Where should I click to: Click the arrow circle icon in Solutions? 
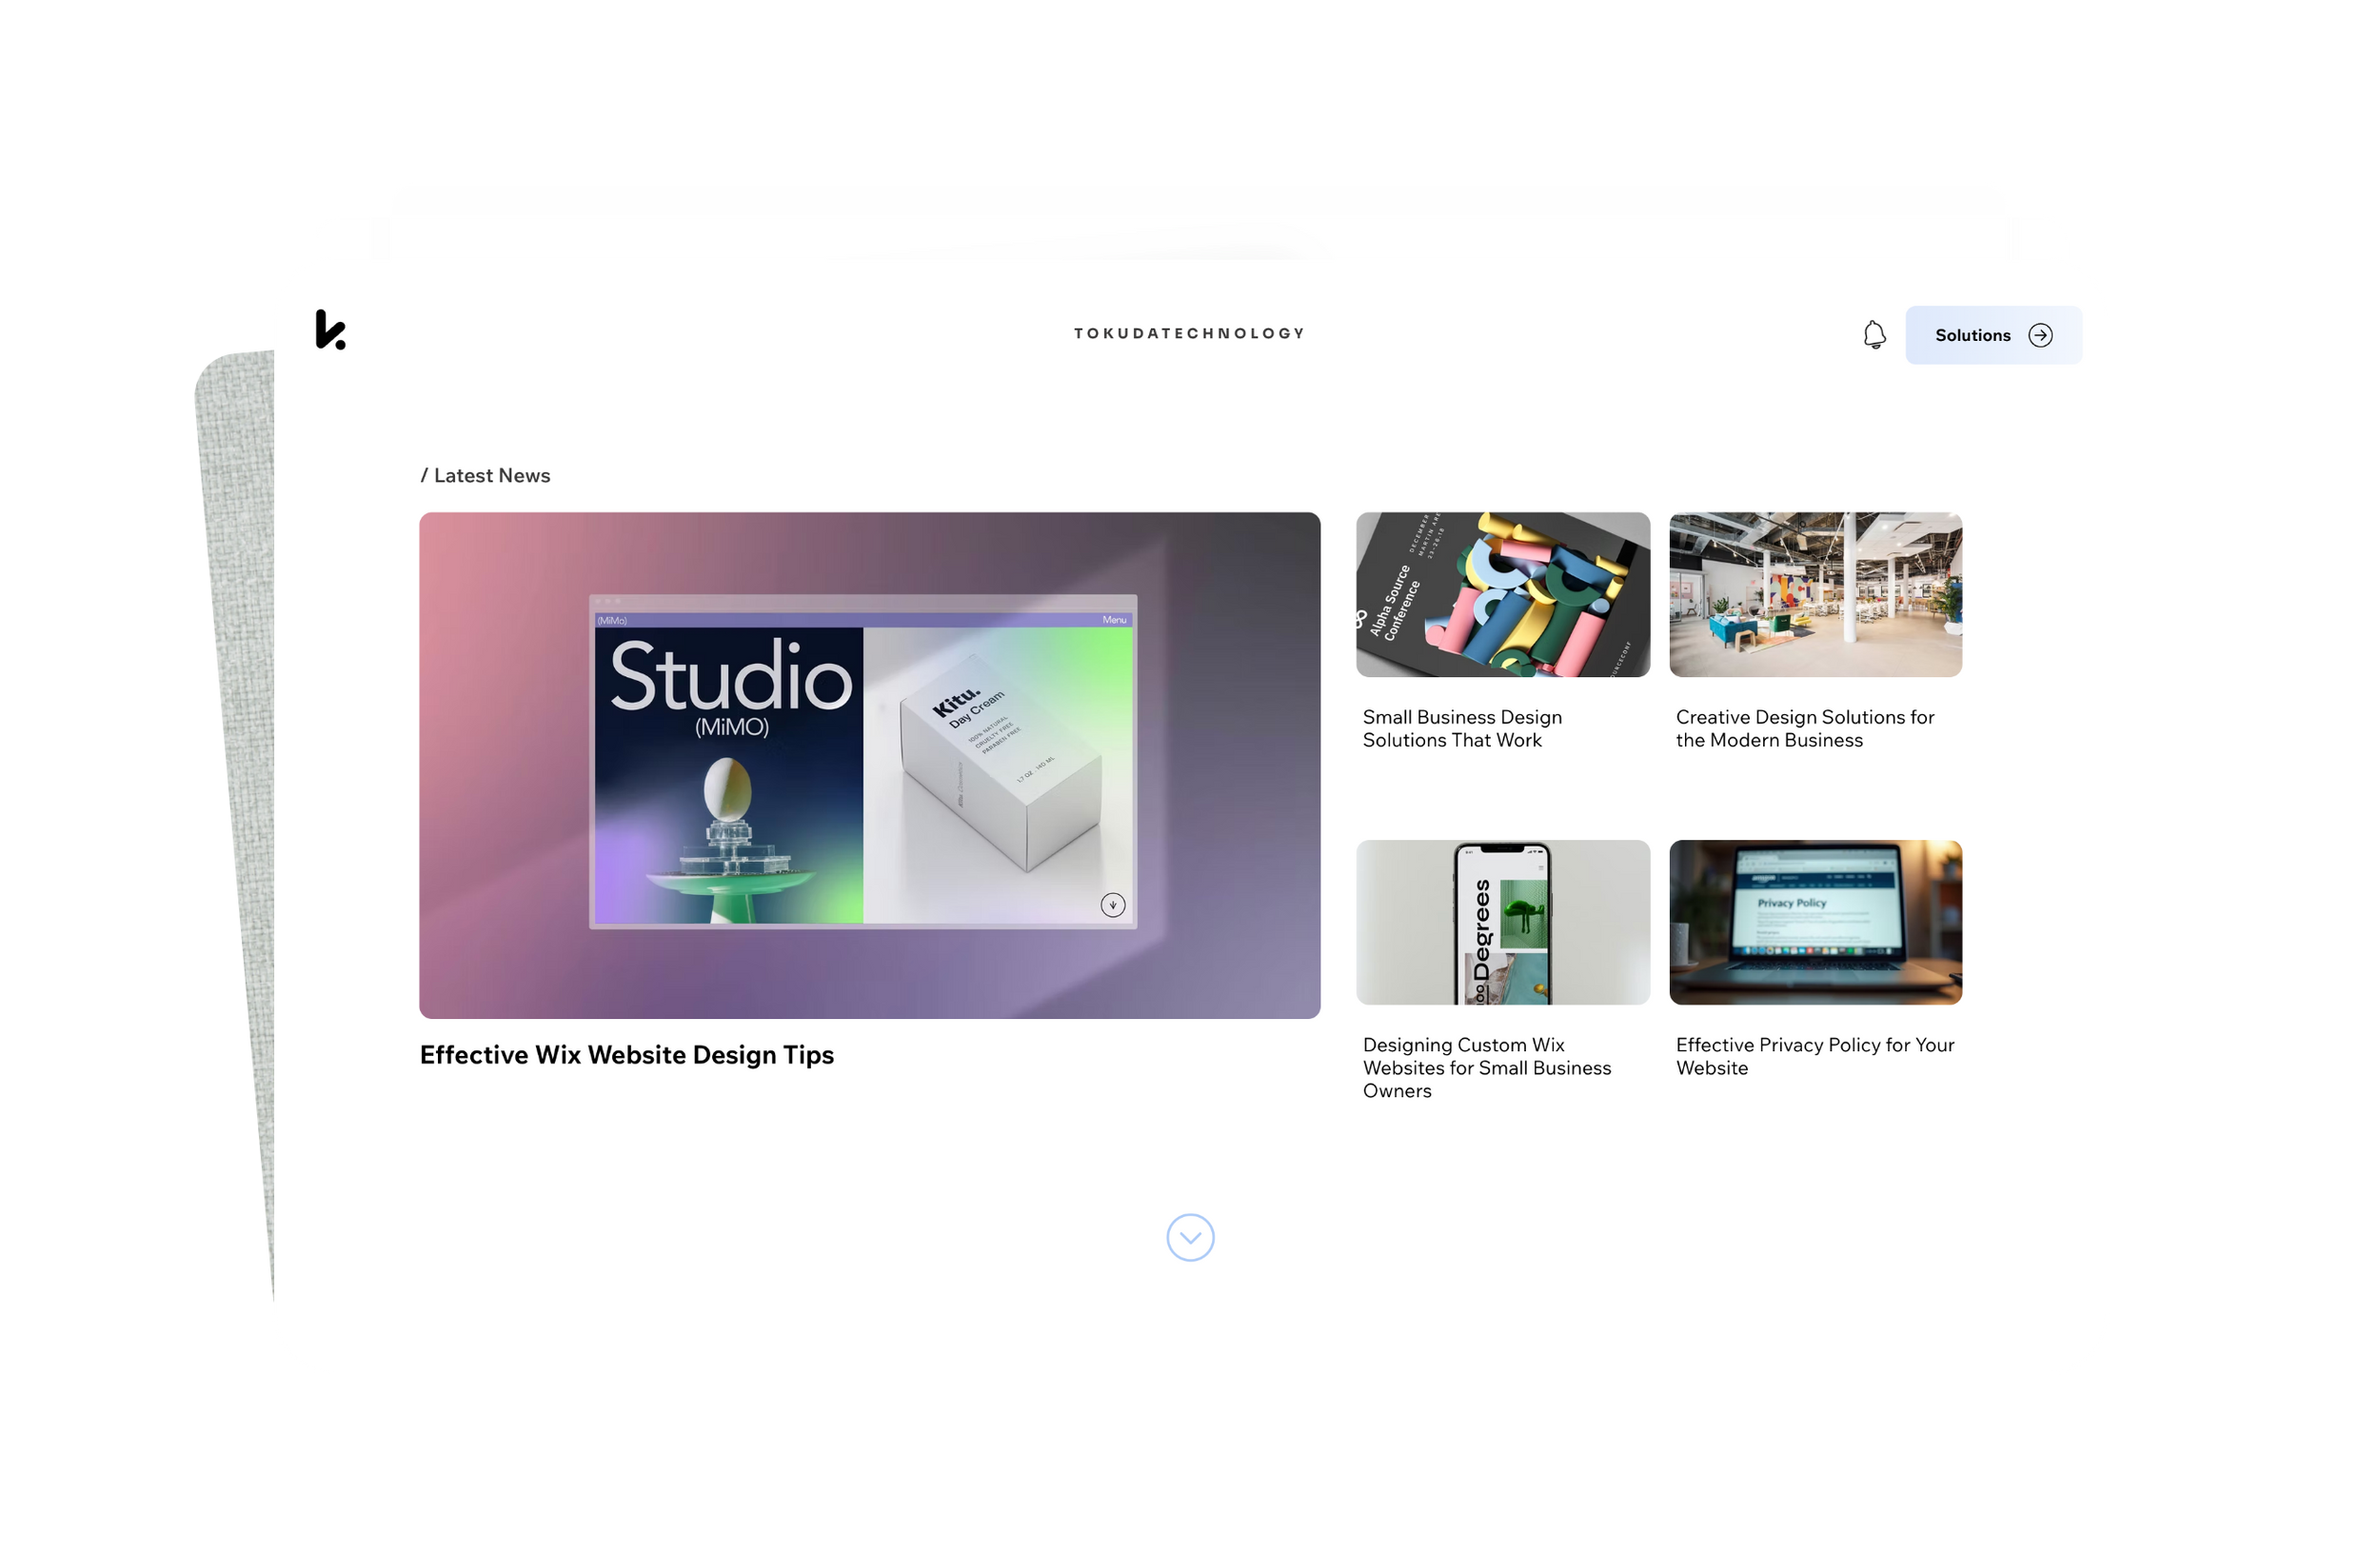coord(2040,335)
